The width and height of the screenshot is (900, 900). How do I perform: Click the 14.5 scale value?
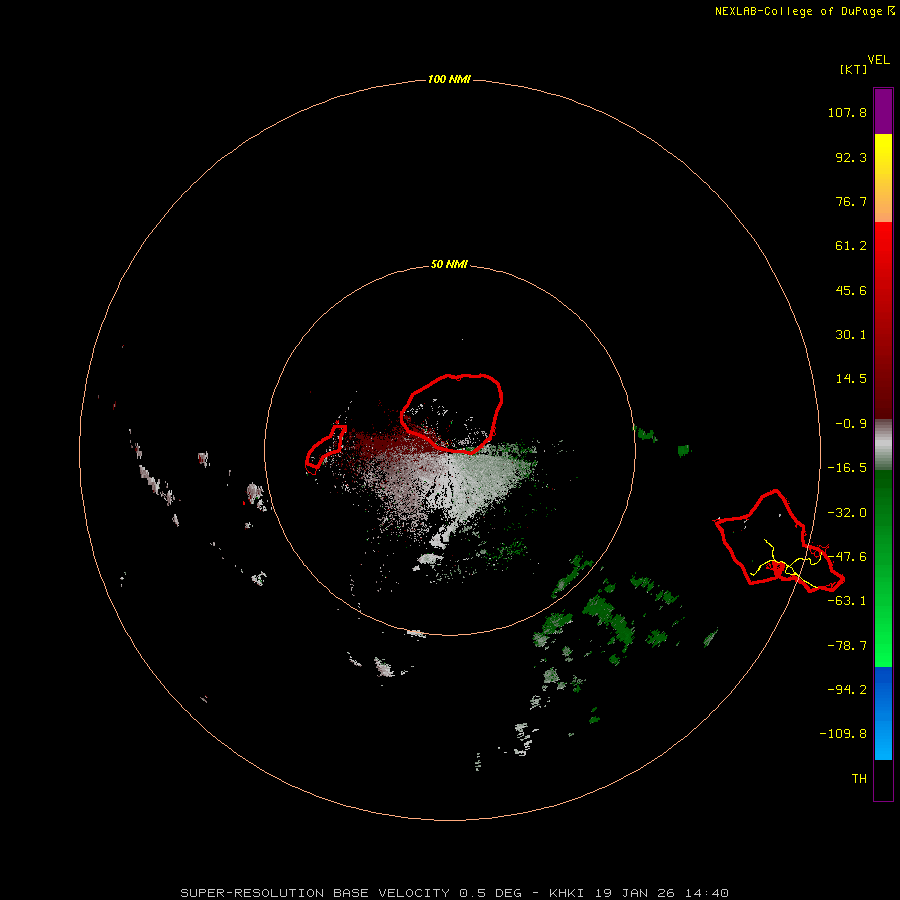click(x=851, y=379)
